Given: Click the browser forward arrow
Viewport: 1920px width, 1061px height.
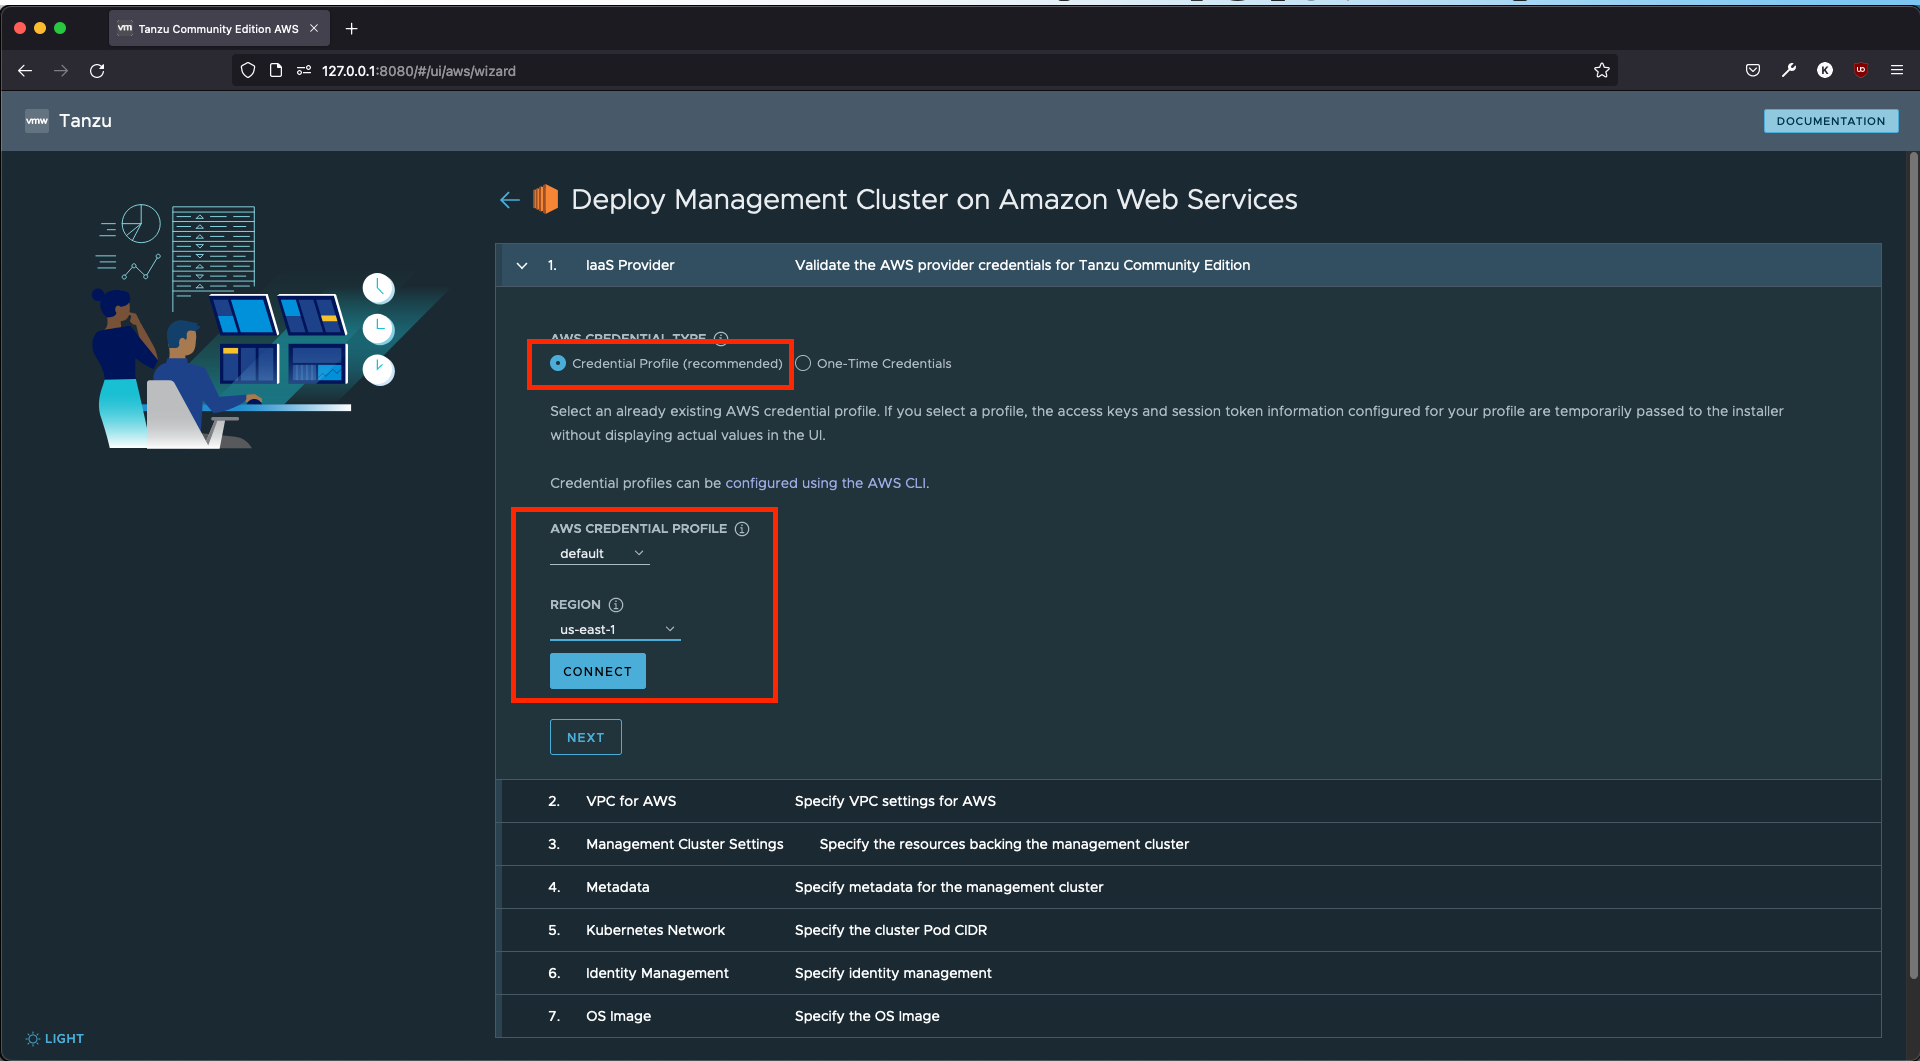Looking at the screenshot, I should coord(61,71).
